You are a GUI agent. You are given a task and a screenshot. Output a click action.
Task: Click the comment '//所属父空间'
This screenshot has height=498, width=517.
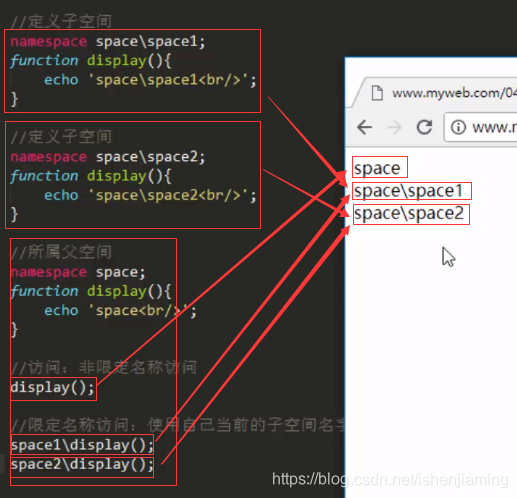tap(61, 252)
